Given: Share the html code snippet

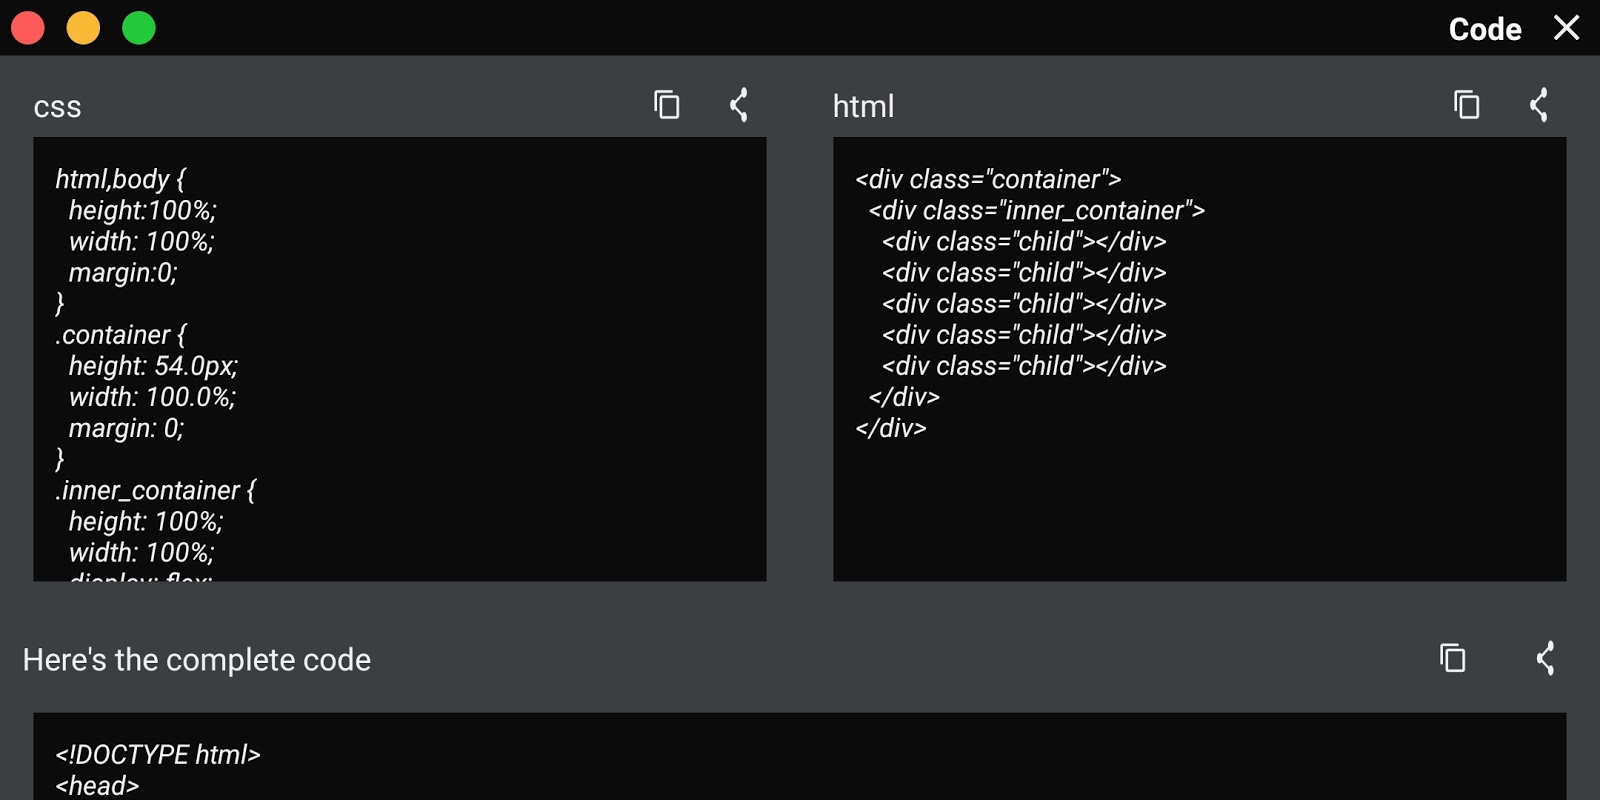Looking at the screenshot, I should point(1539,105).
